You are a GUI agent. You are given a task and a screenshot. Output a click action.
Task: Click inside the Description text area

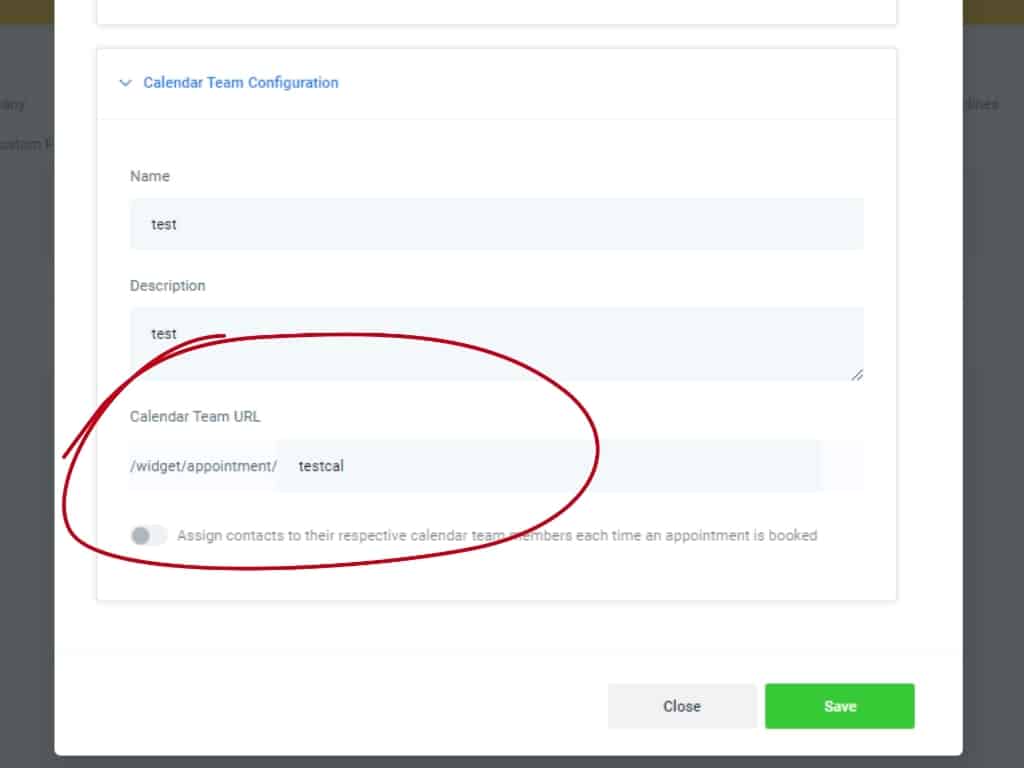click(x=496, y=343)
